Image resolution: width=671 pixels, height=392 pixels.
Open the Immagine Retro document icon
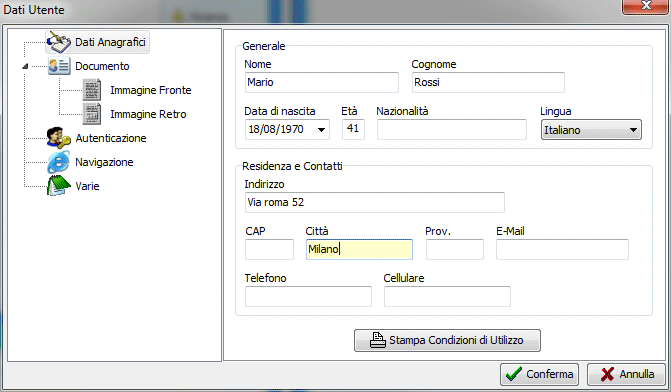click(92, 114)
